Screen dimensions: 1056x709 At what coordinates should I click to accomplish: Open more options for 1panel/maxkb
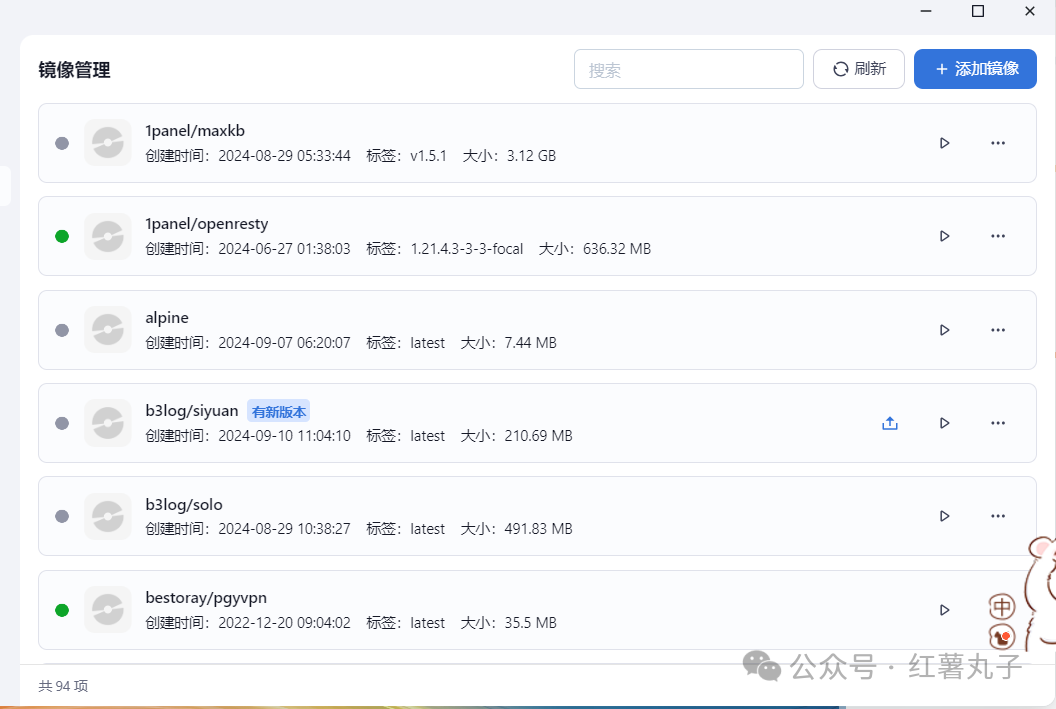coord(997,143)
